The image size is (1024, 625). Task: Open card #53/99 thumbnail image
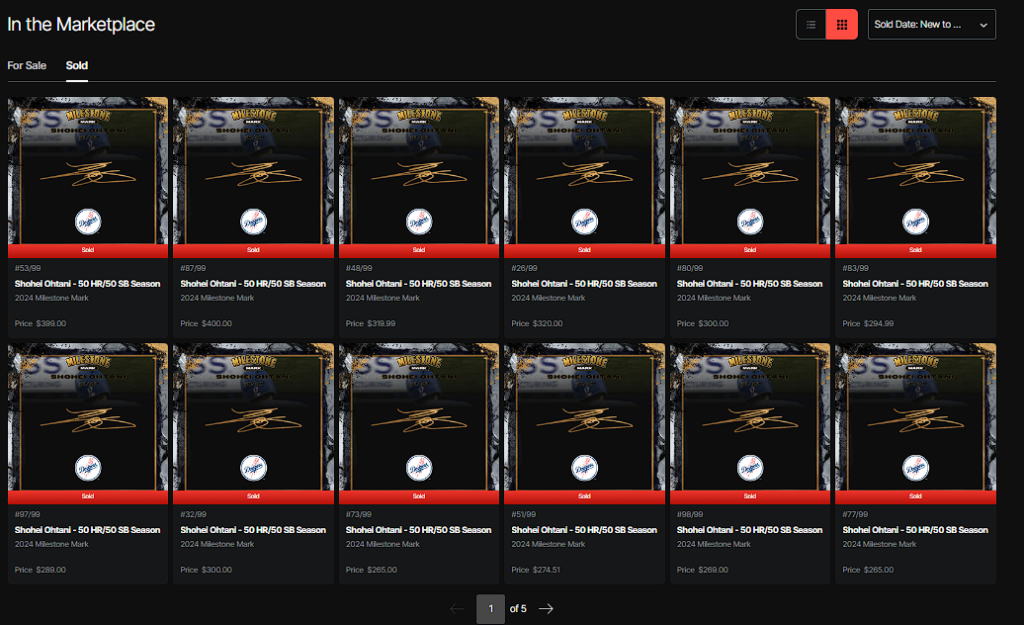pos(87,170)
